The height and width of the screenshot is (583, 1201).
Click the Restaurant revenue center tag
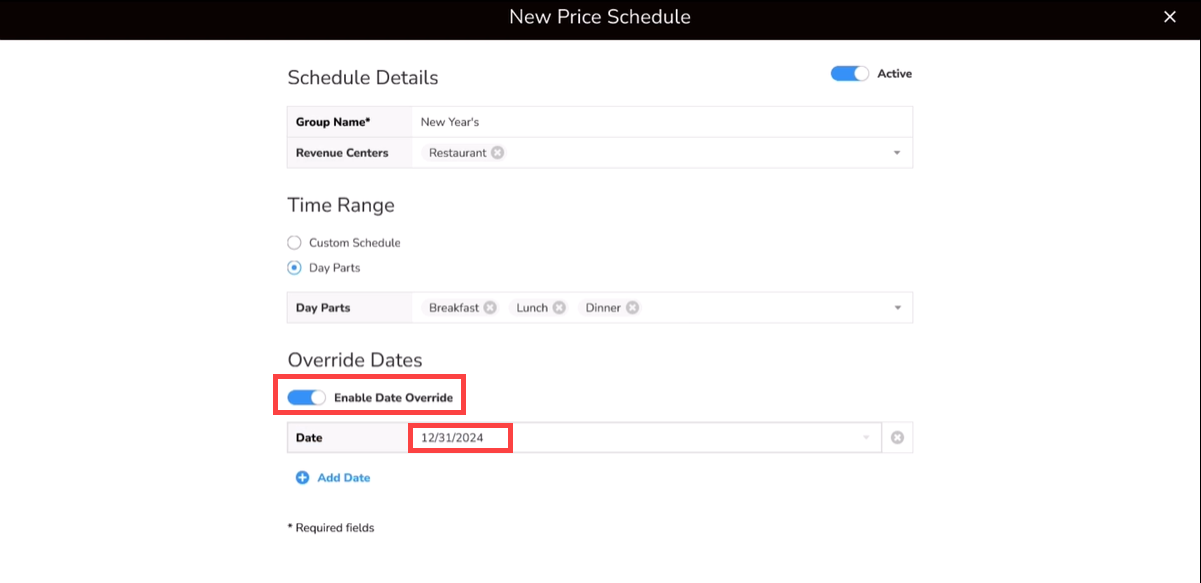click(x=457, y=153)
